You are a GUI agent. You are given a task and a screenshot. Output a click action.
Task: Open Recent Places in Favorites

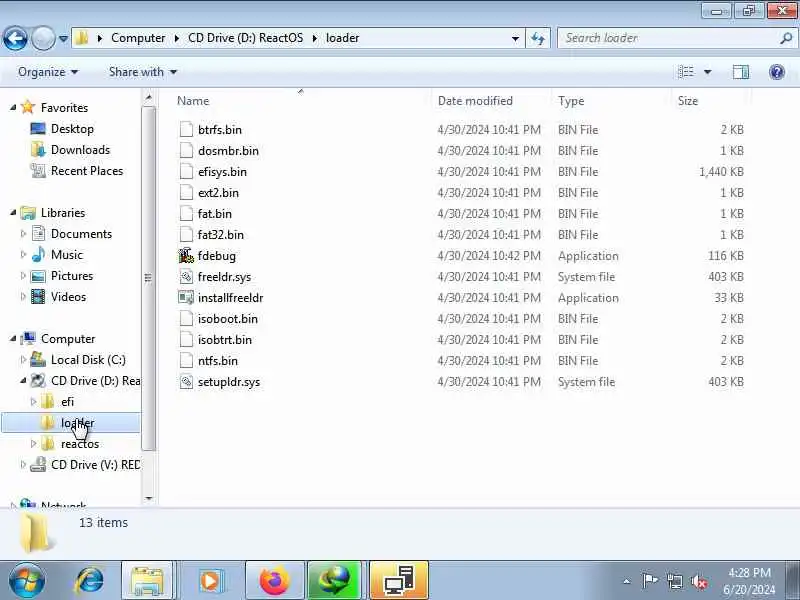tap(87, 171)
